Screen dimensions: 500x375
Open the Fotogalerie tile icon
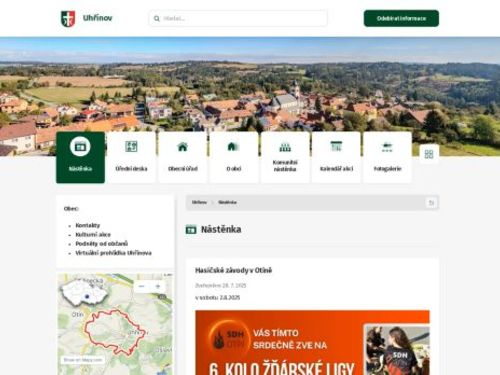[387, 147]
